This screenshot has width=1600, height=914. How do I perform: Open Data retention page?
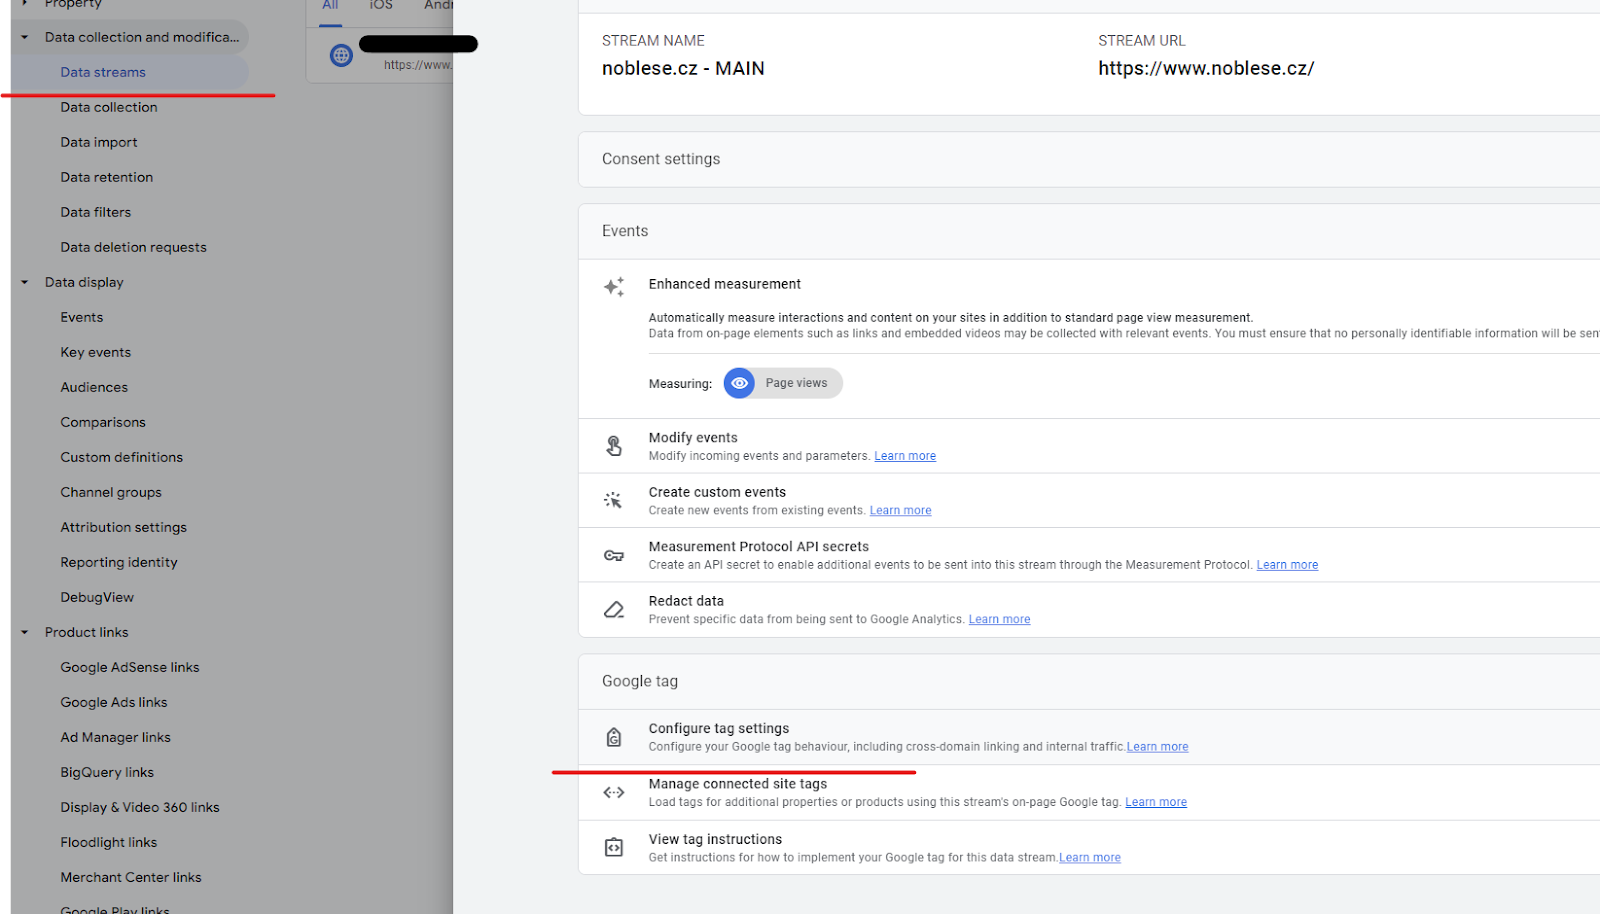(107, 177)
